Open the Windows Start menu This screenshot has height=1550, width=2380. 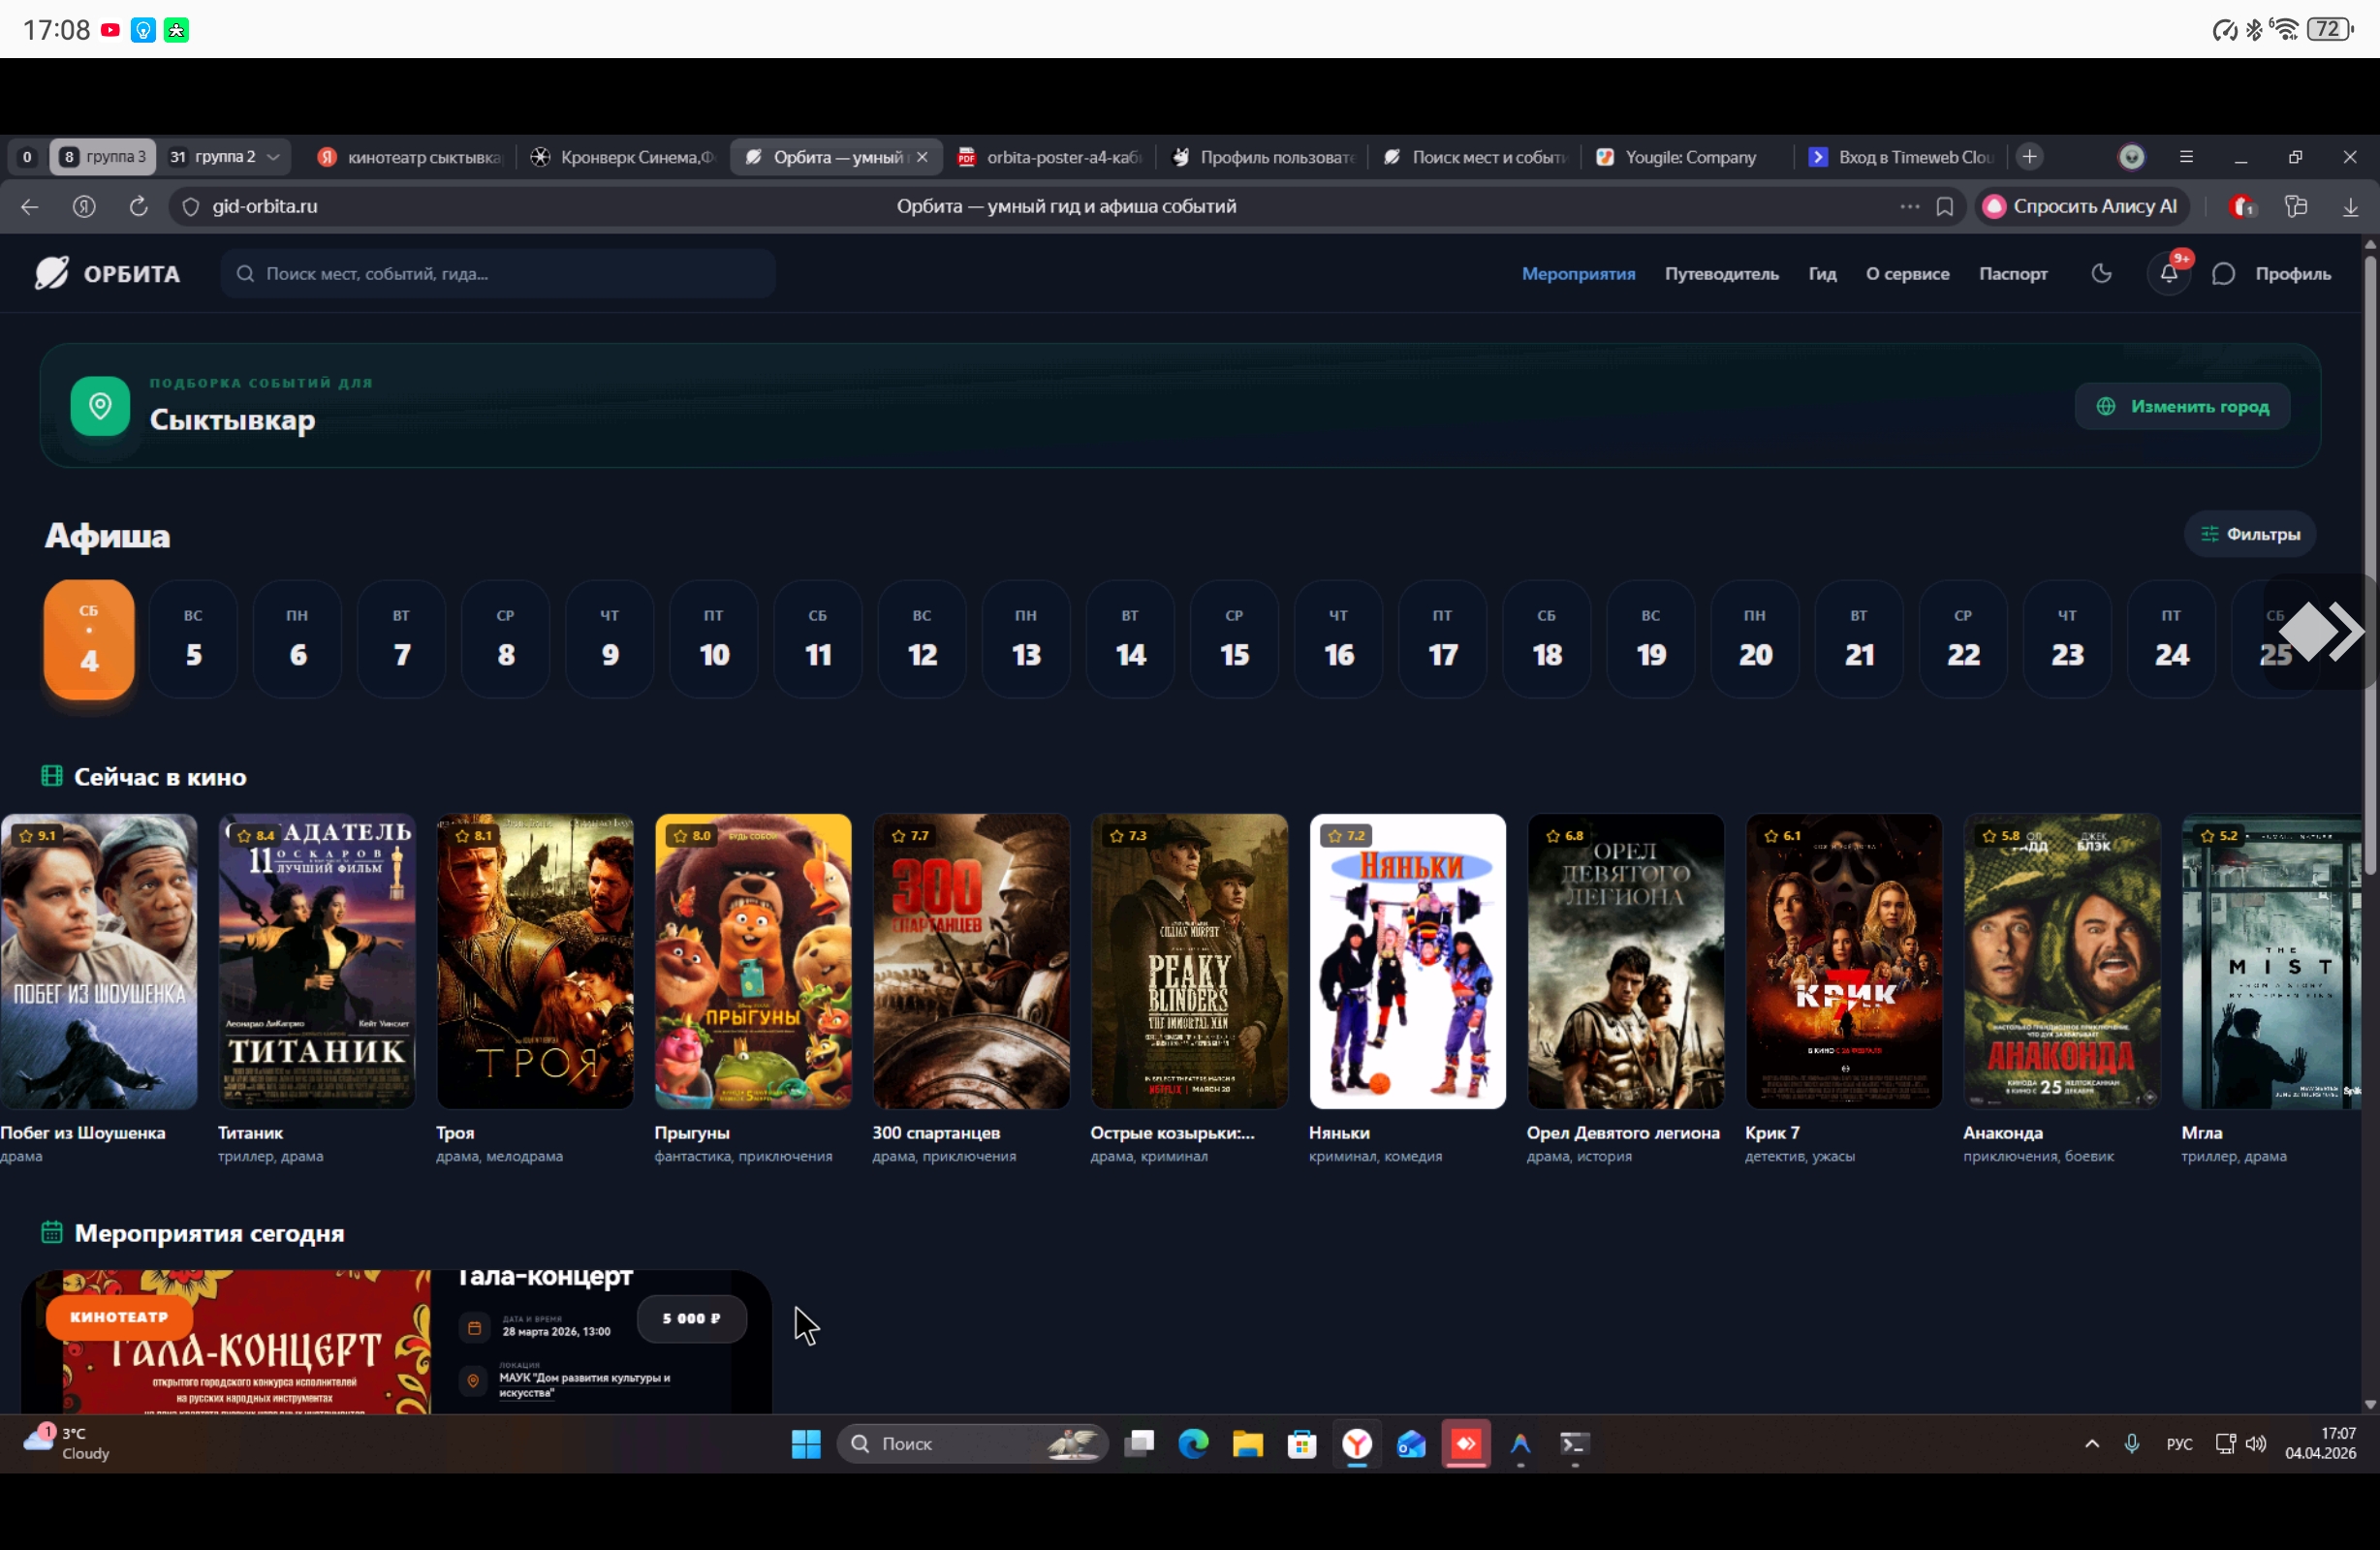806,1443
